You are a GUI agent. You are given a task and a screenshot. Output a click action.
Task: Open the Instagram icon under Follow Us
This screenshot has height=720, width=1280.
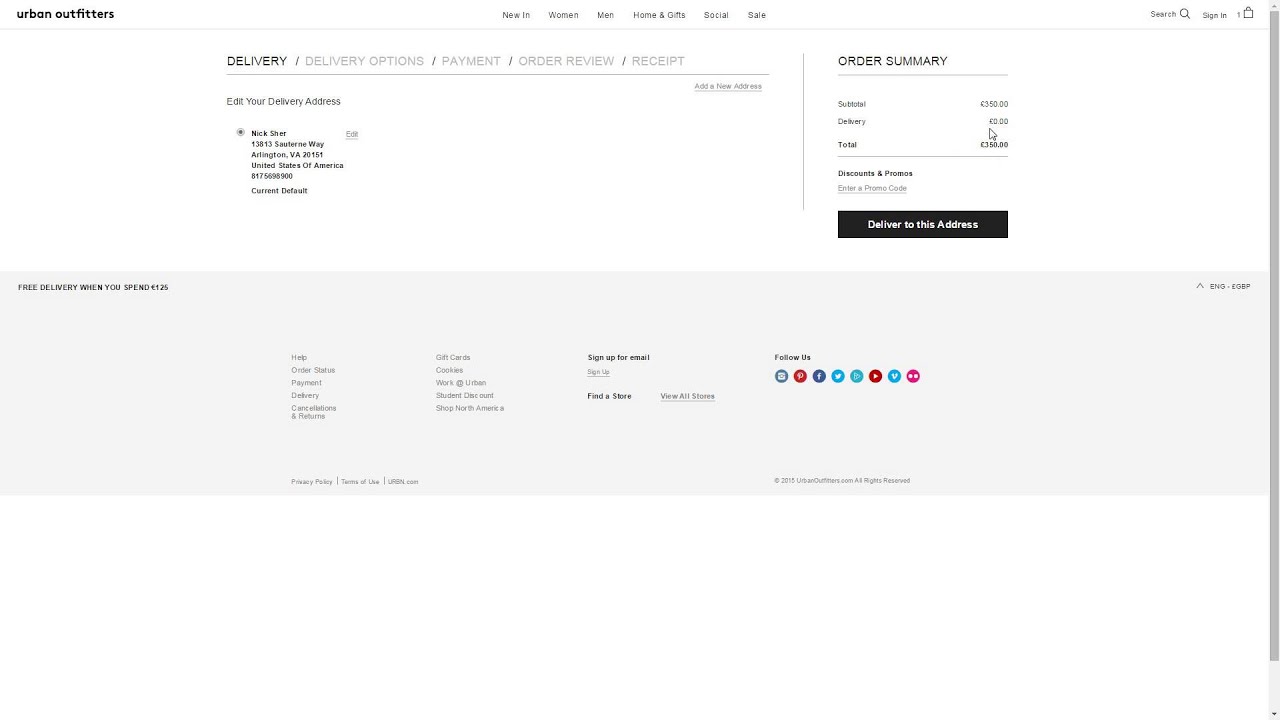tap(781, 376)
